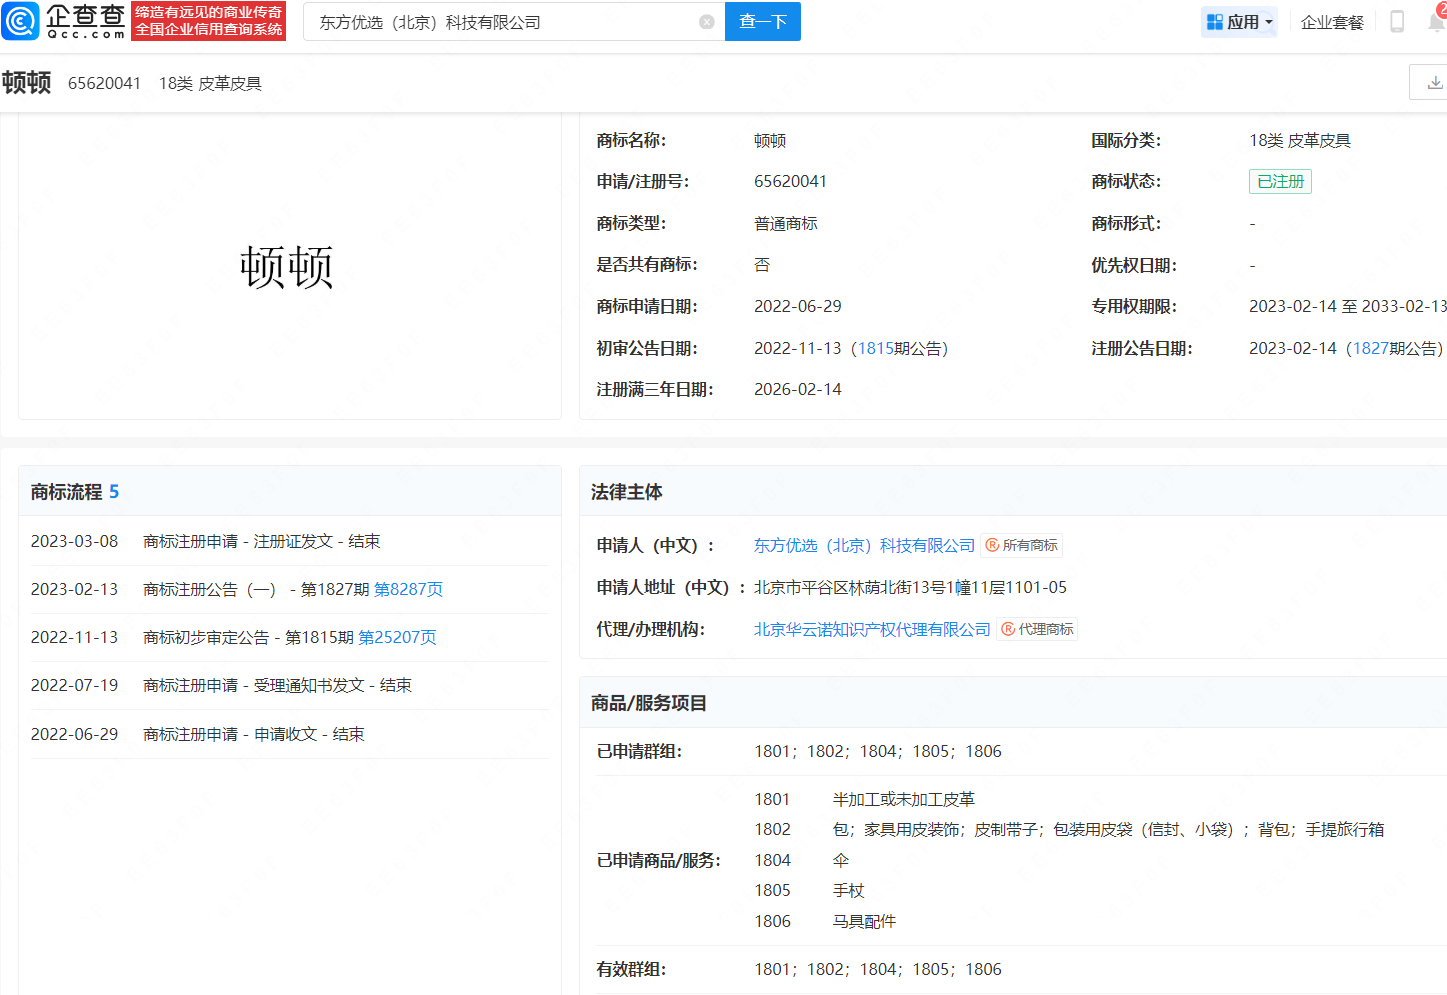Viewport: 1447px width, 995px height.
Task: Click the 1801 半加工或未加工皮革 row
Action: [865, 799]
